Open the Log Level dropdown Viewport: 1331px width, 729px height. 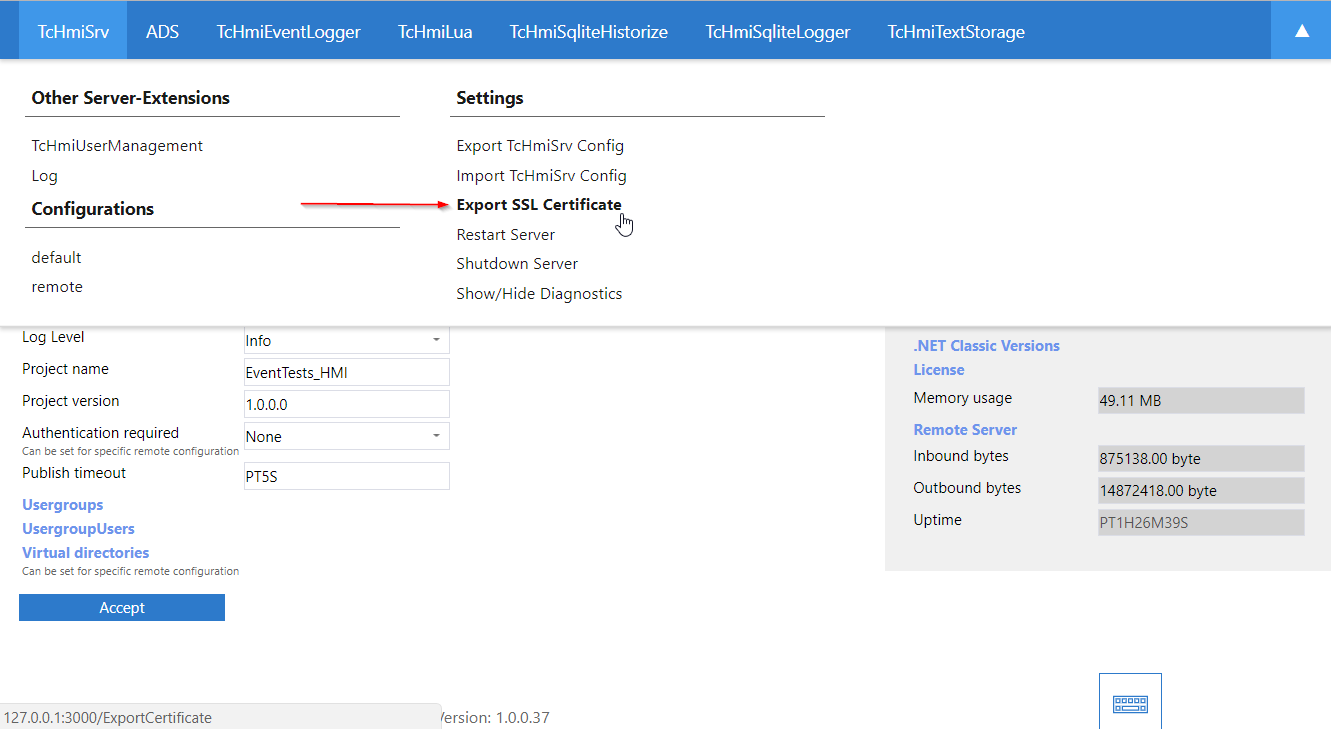[x=347, y=340]
